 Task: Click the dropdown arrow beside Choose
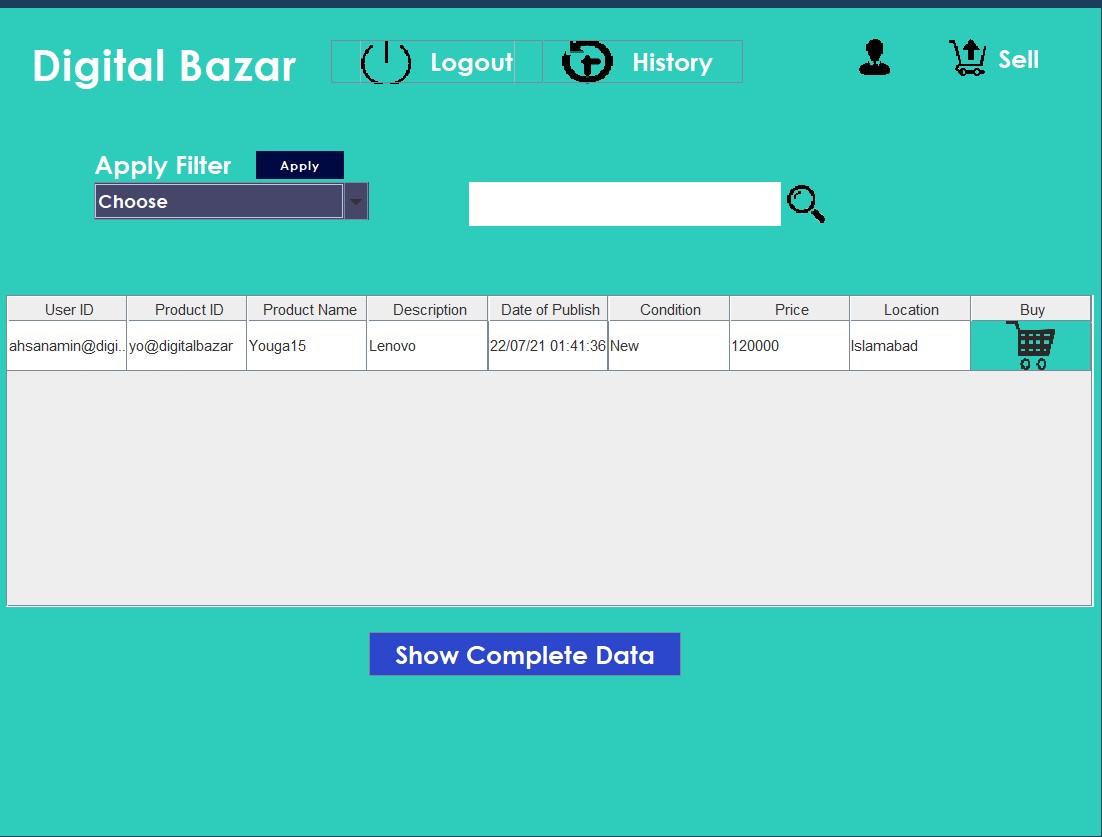(356, 201)
